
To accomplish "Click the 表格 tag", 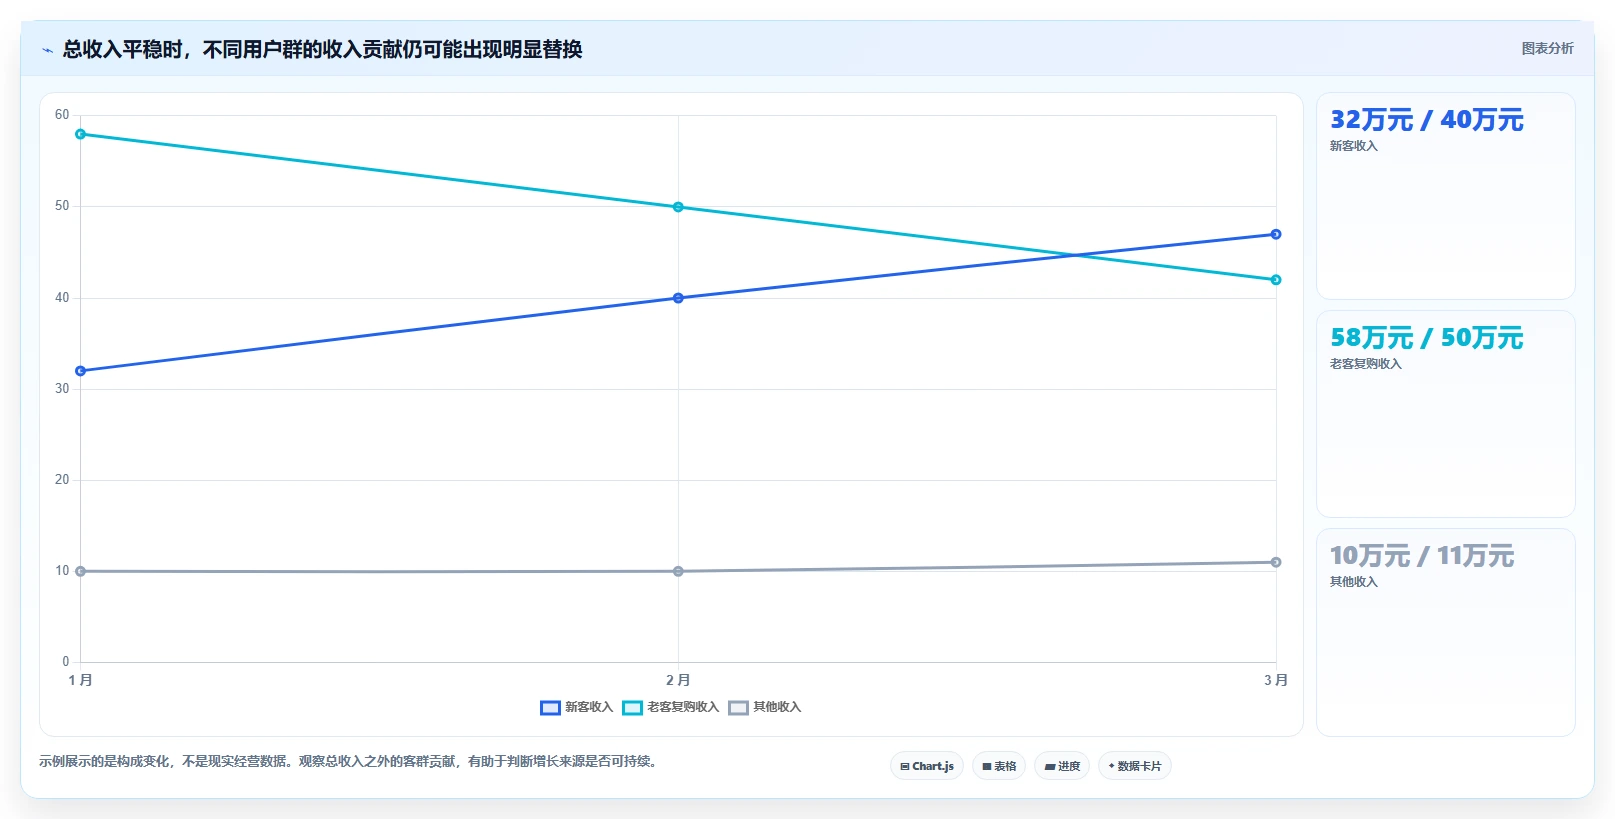I will (999, 766).
